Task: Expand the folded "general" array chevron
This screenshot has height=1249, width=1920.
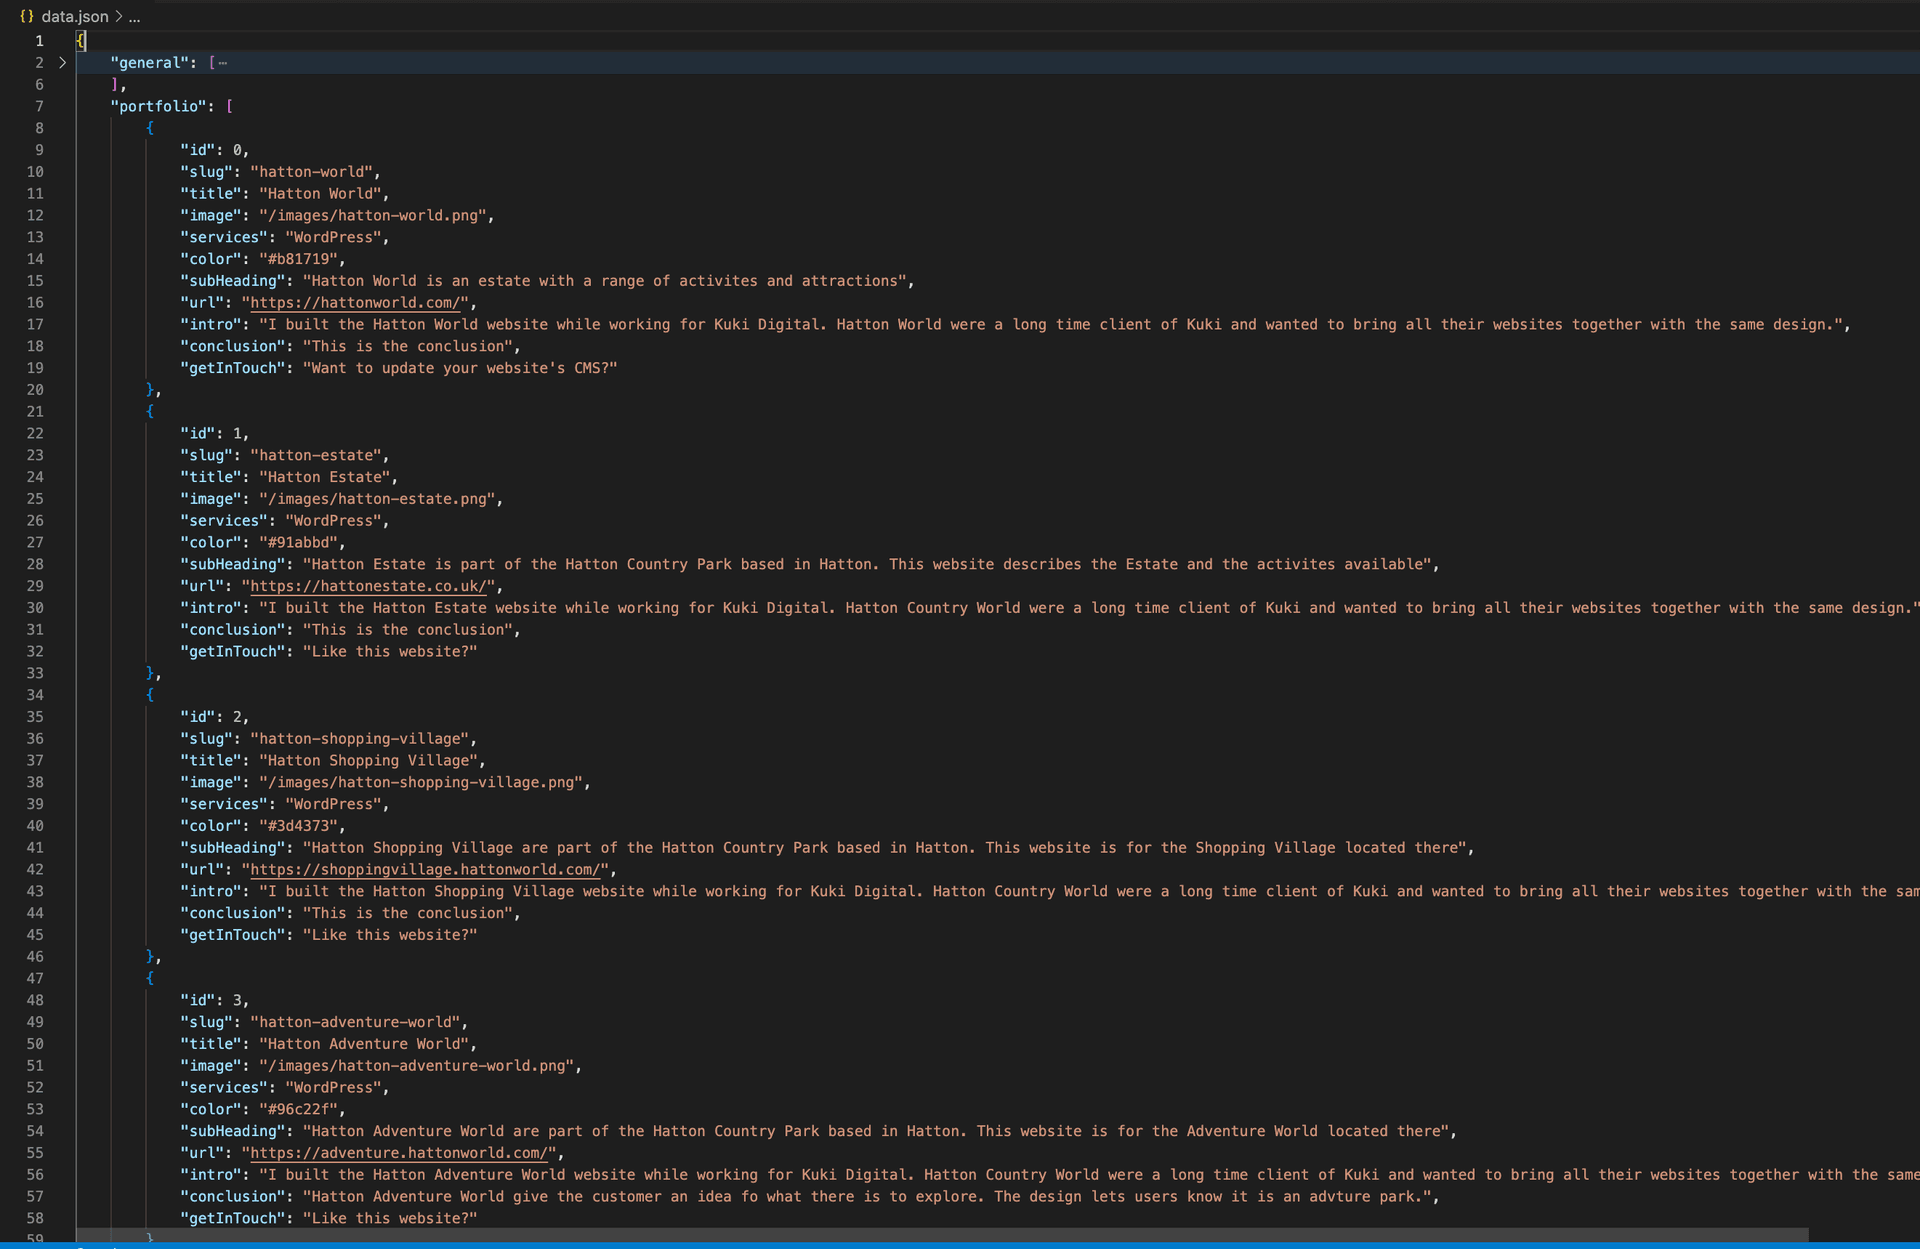Action: point(62,63)
